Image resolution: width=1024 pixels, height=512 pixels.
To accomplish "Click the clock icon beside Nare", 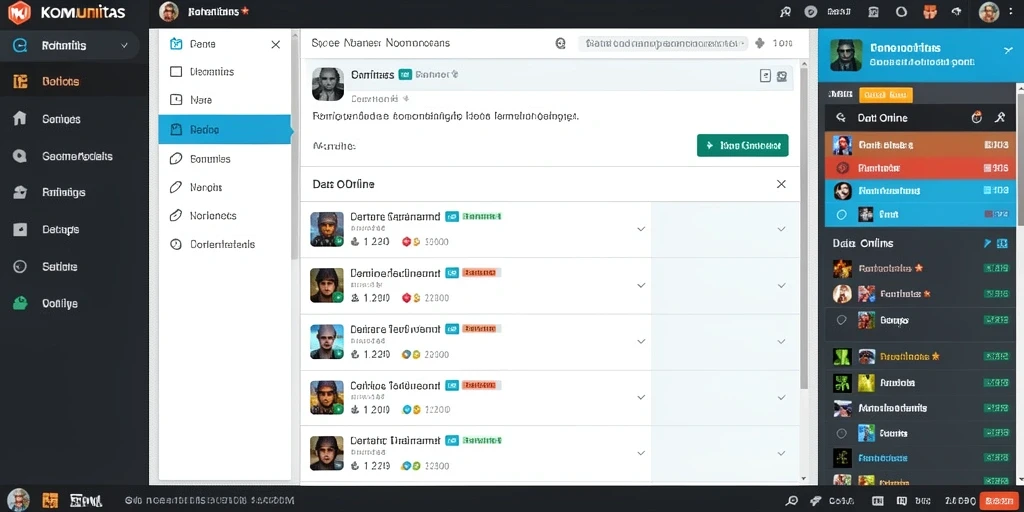I will coord(176,100).
